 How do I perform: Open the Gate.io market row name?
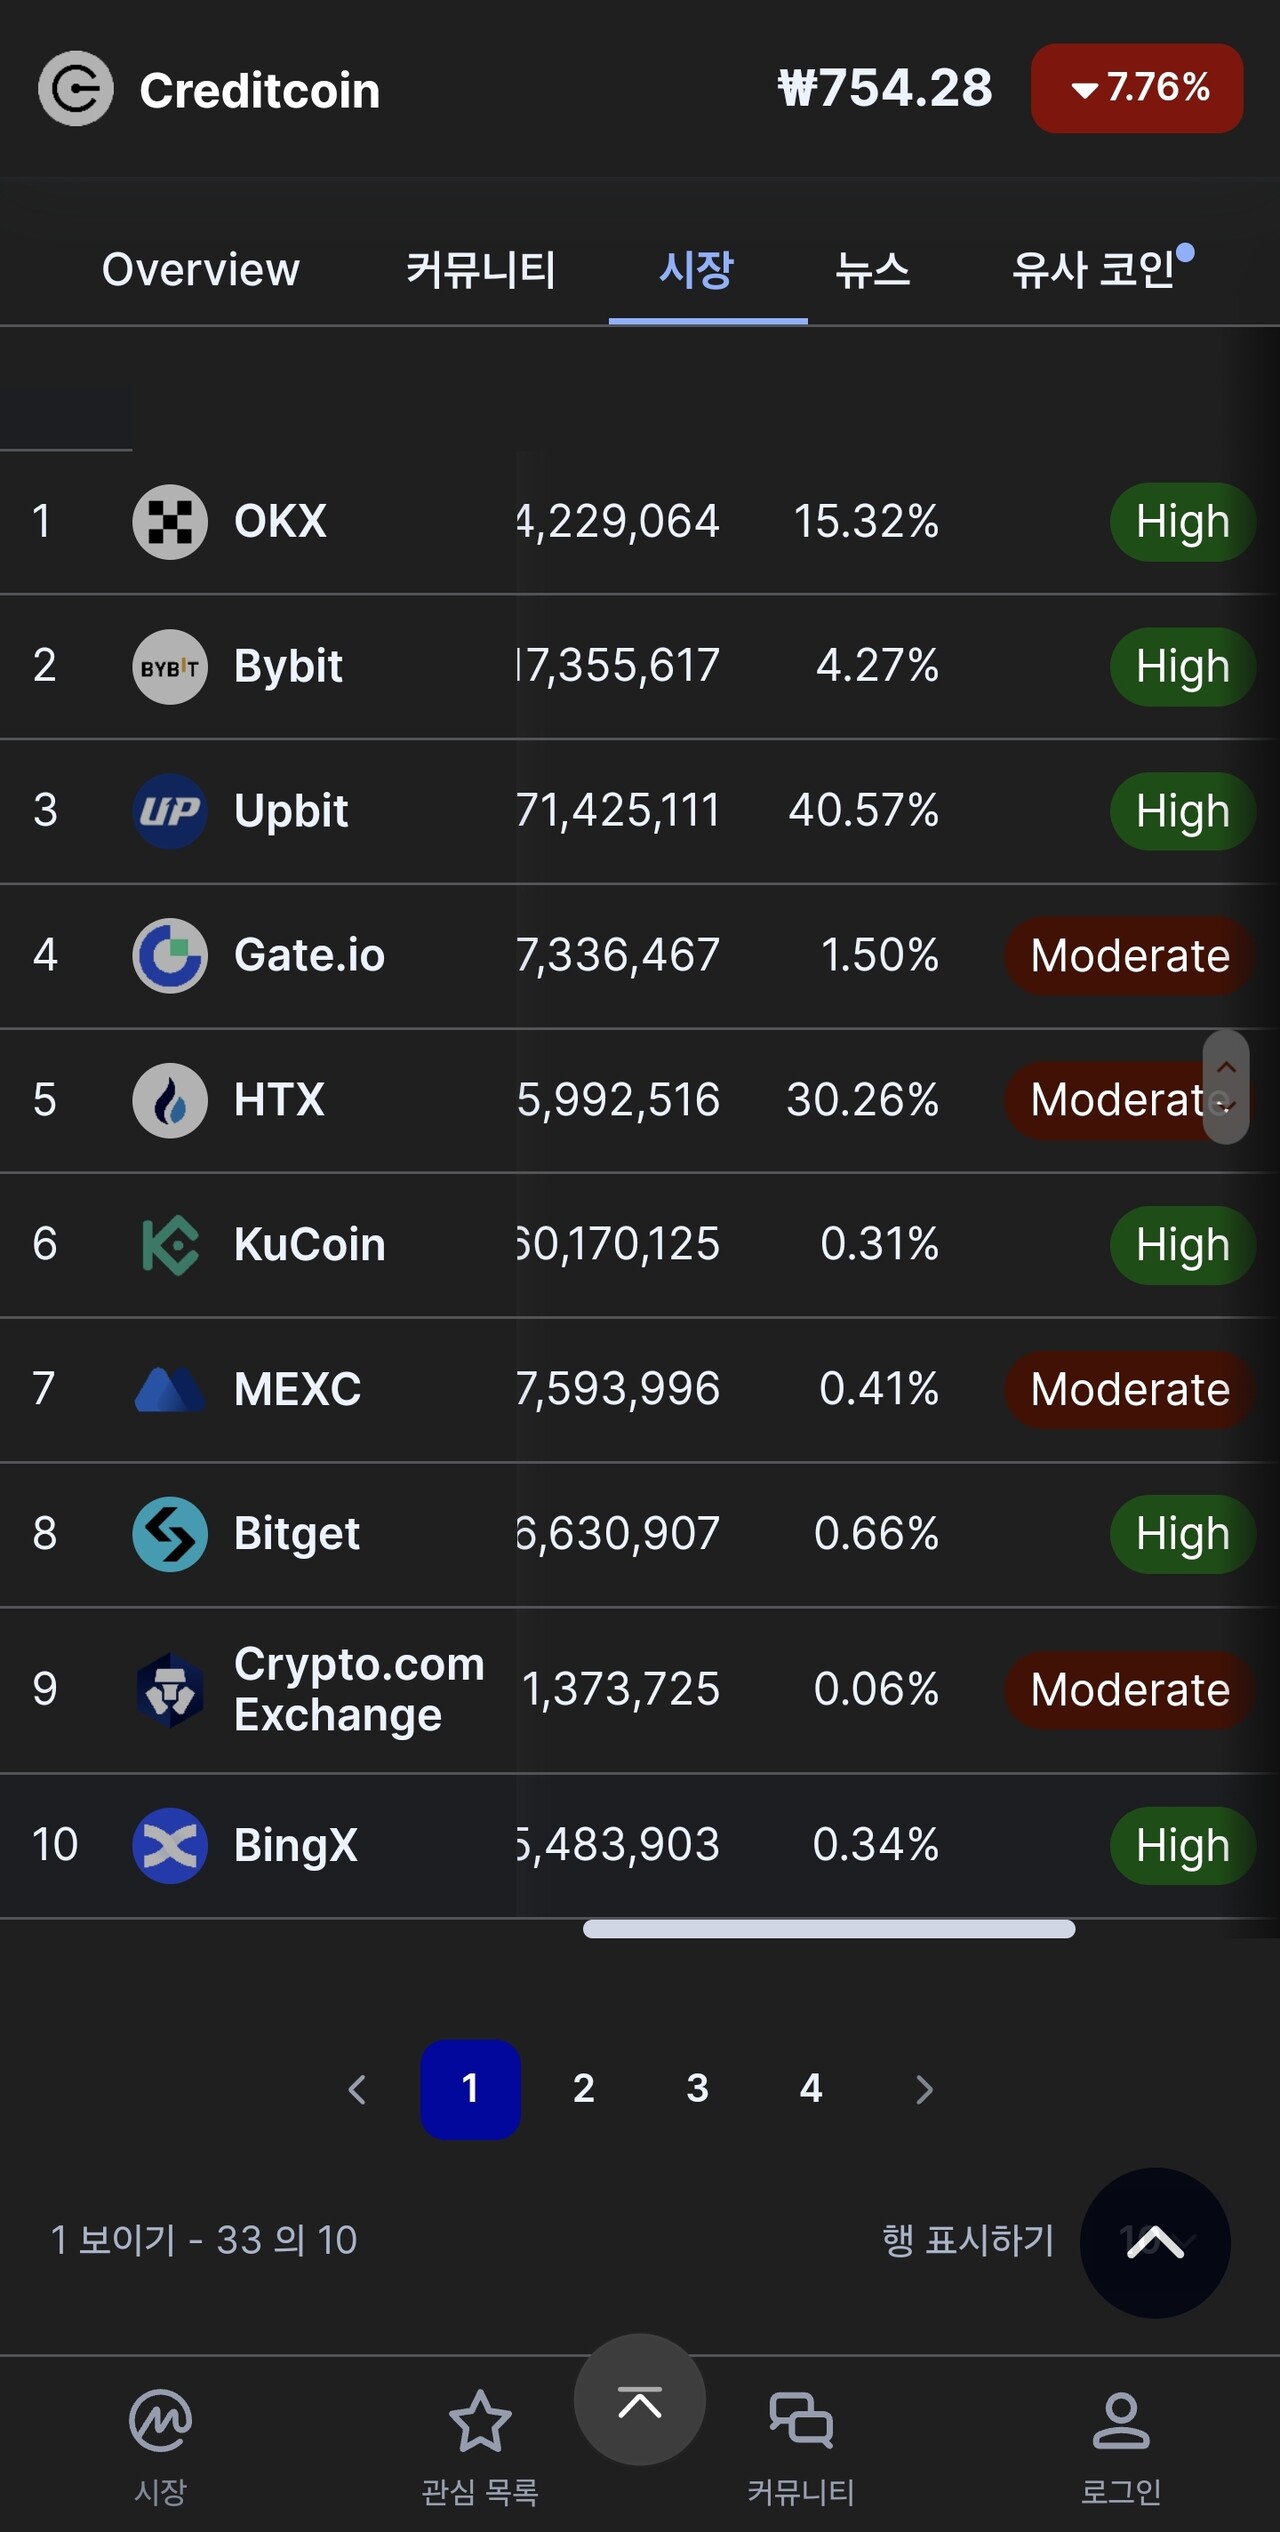point(309,956)
